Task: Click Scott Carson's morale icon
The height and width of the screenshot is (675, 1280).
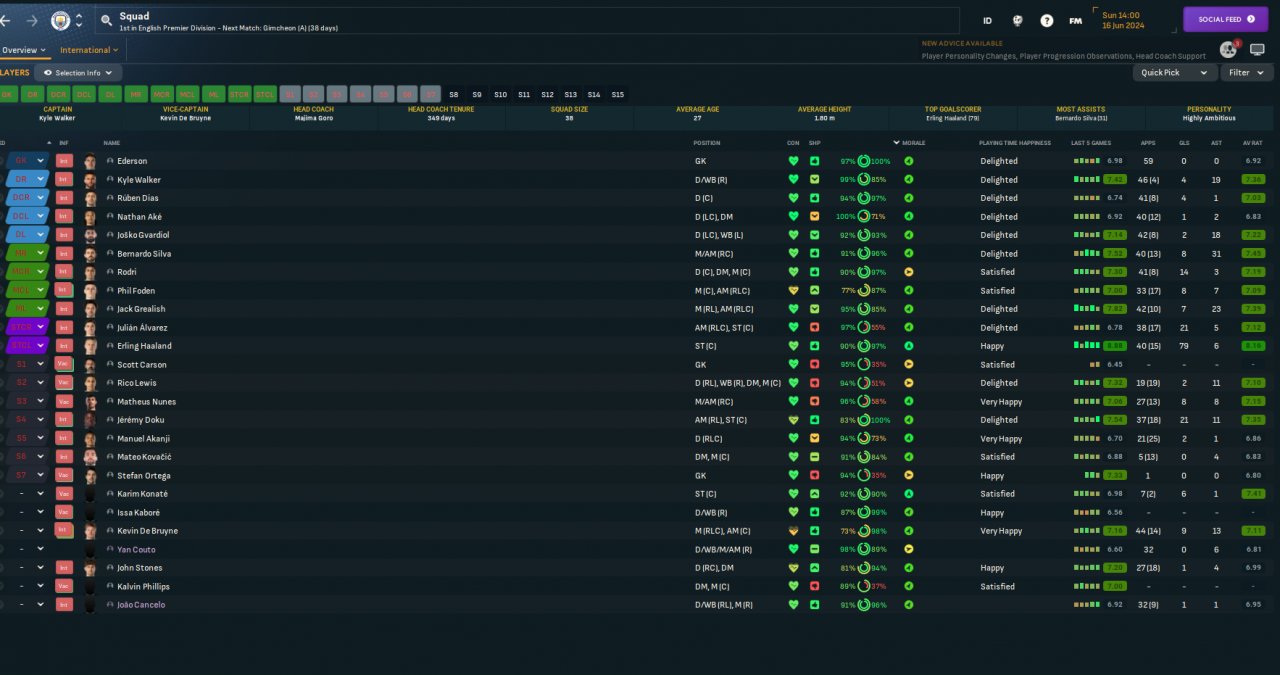Action: (909, 365)
